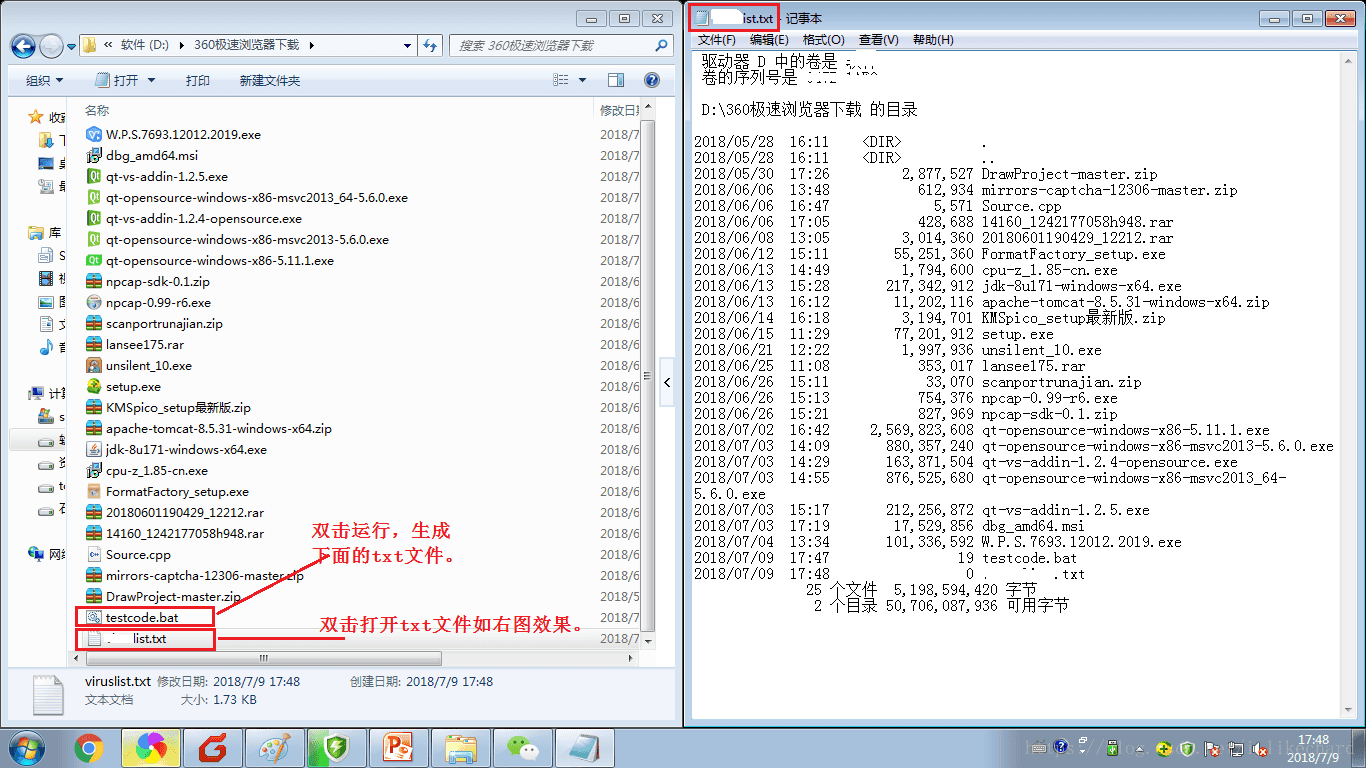1366x768 pixels.
Task: Select unsilent_10.exe file icon
Action: coord(95,365)
